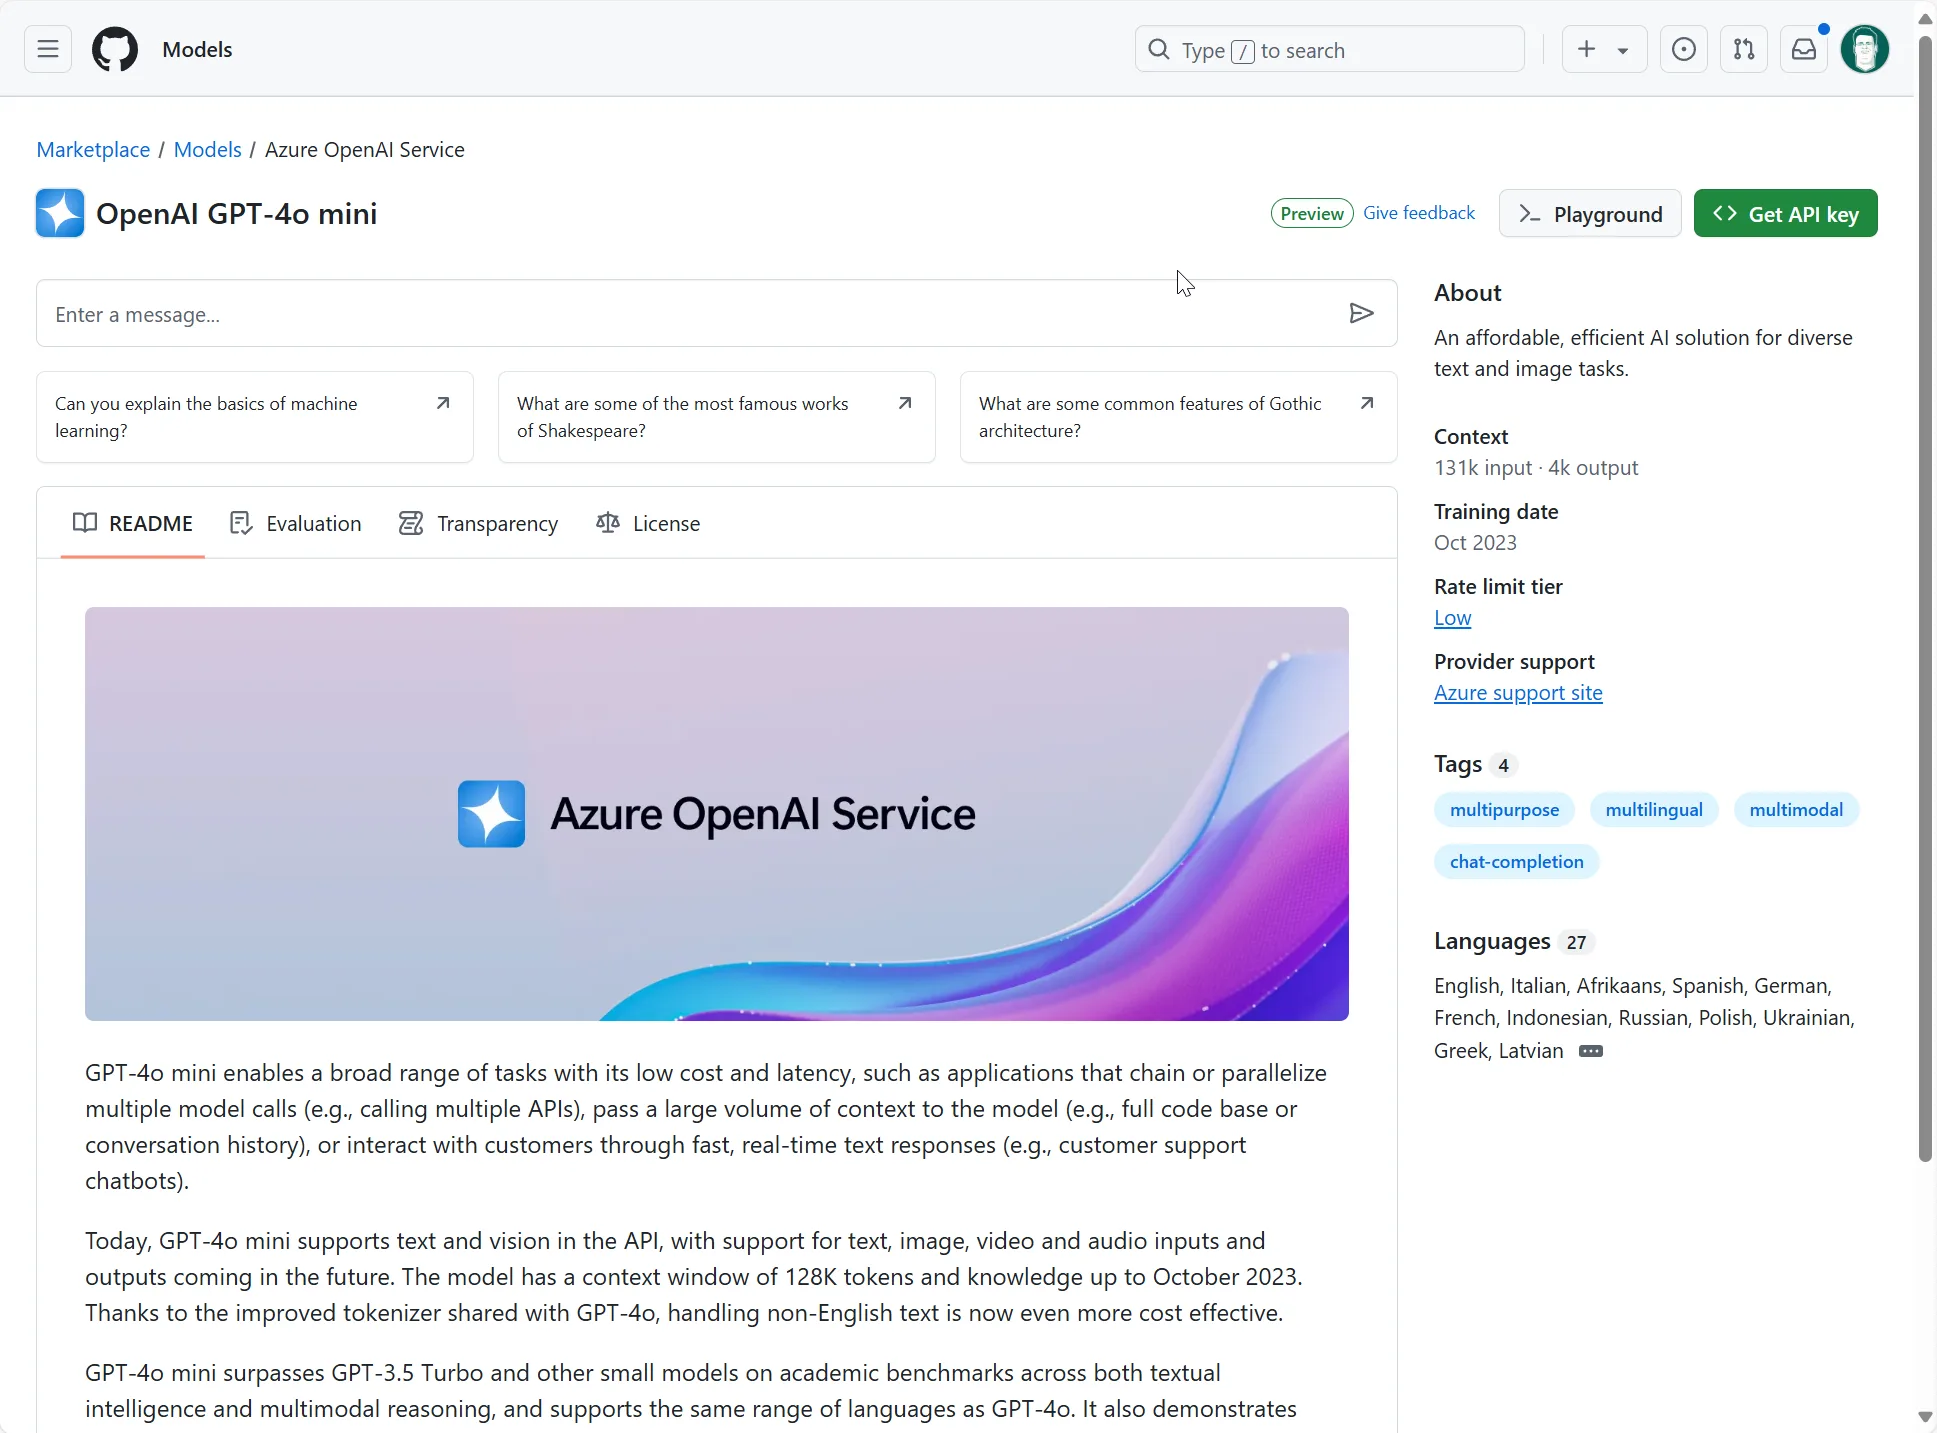Image resolution: width=1937 pixels, height=1433 pixels.
Task: Open the Playground button
Action: pos(1589,214)
